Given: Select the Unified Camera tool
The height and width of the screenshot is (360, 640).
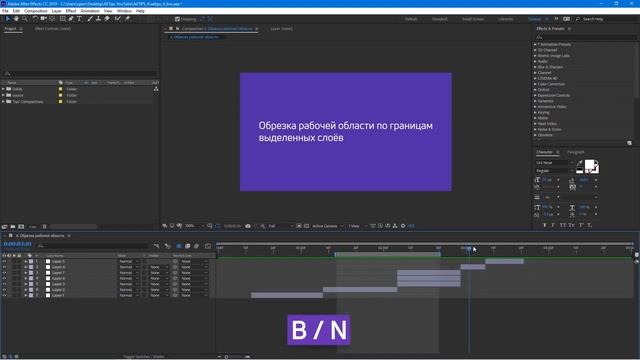Looking at the screenshot, I should click(43, 19).
